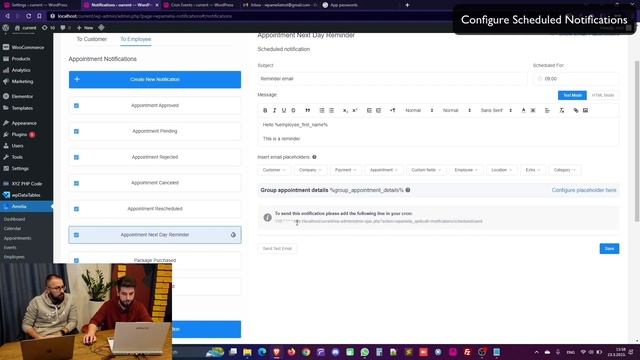Decrease indent in message editor
Viewport: 640px width, 360px height.
tap(369, 110)
